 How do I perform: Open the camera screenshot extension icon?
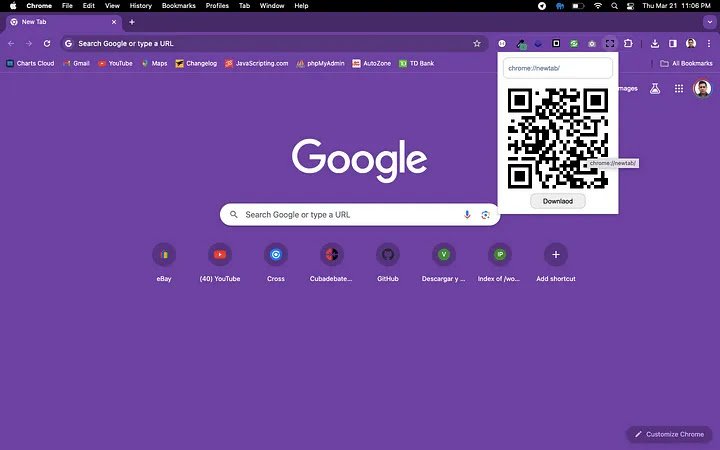(x=592, y=44)
